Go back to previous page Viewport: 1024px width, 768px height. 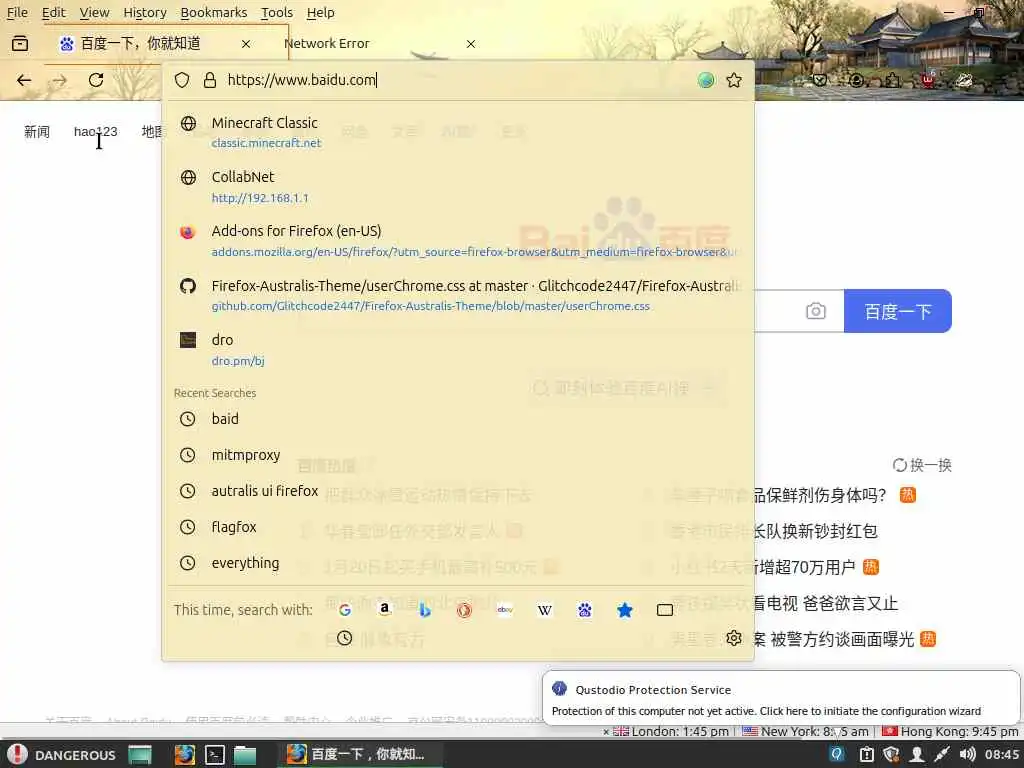tap(24, 80)
